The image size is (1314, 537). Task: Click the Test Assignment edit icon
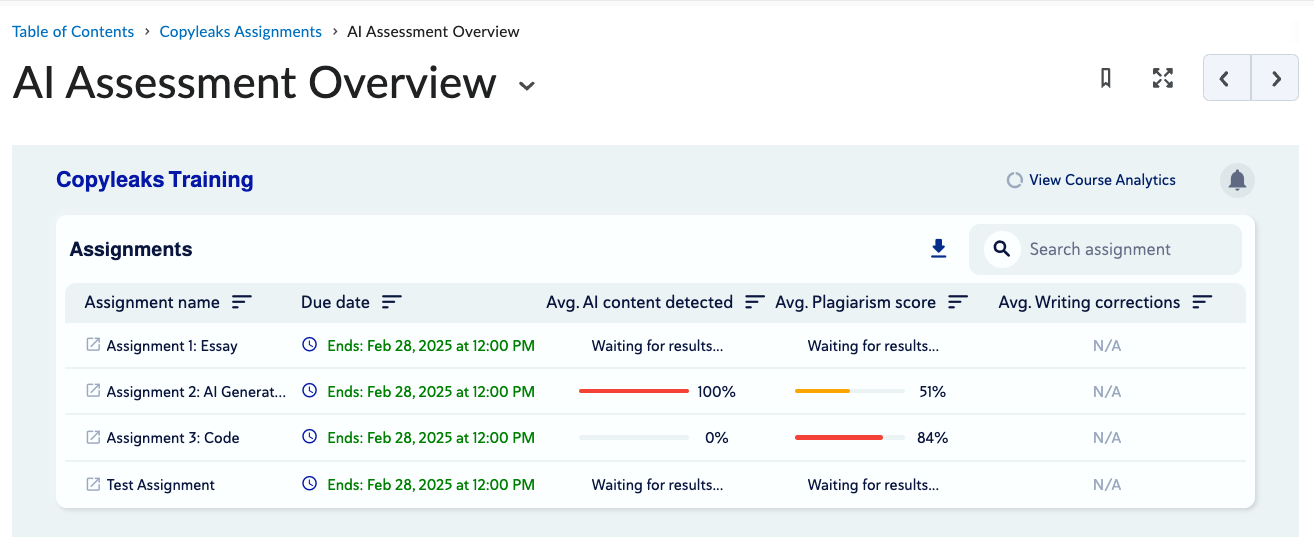point(93,484)
